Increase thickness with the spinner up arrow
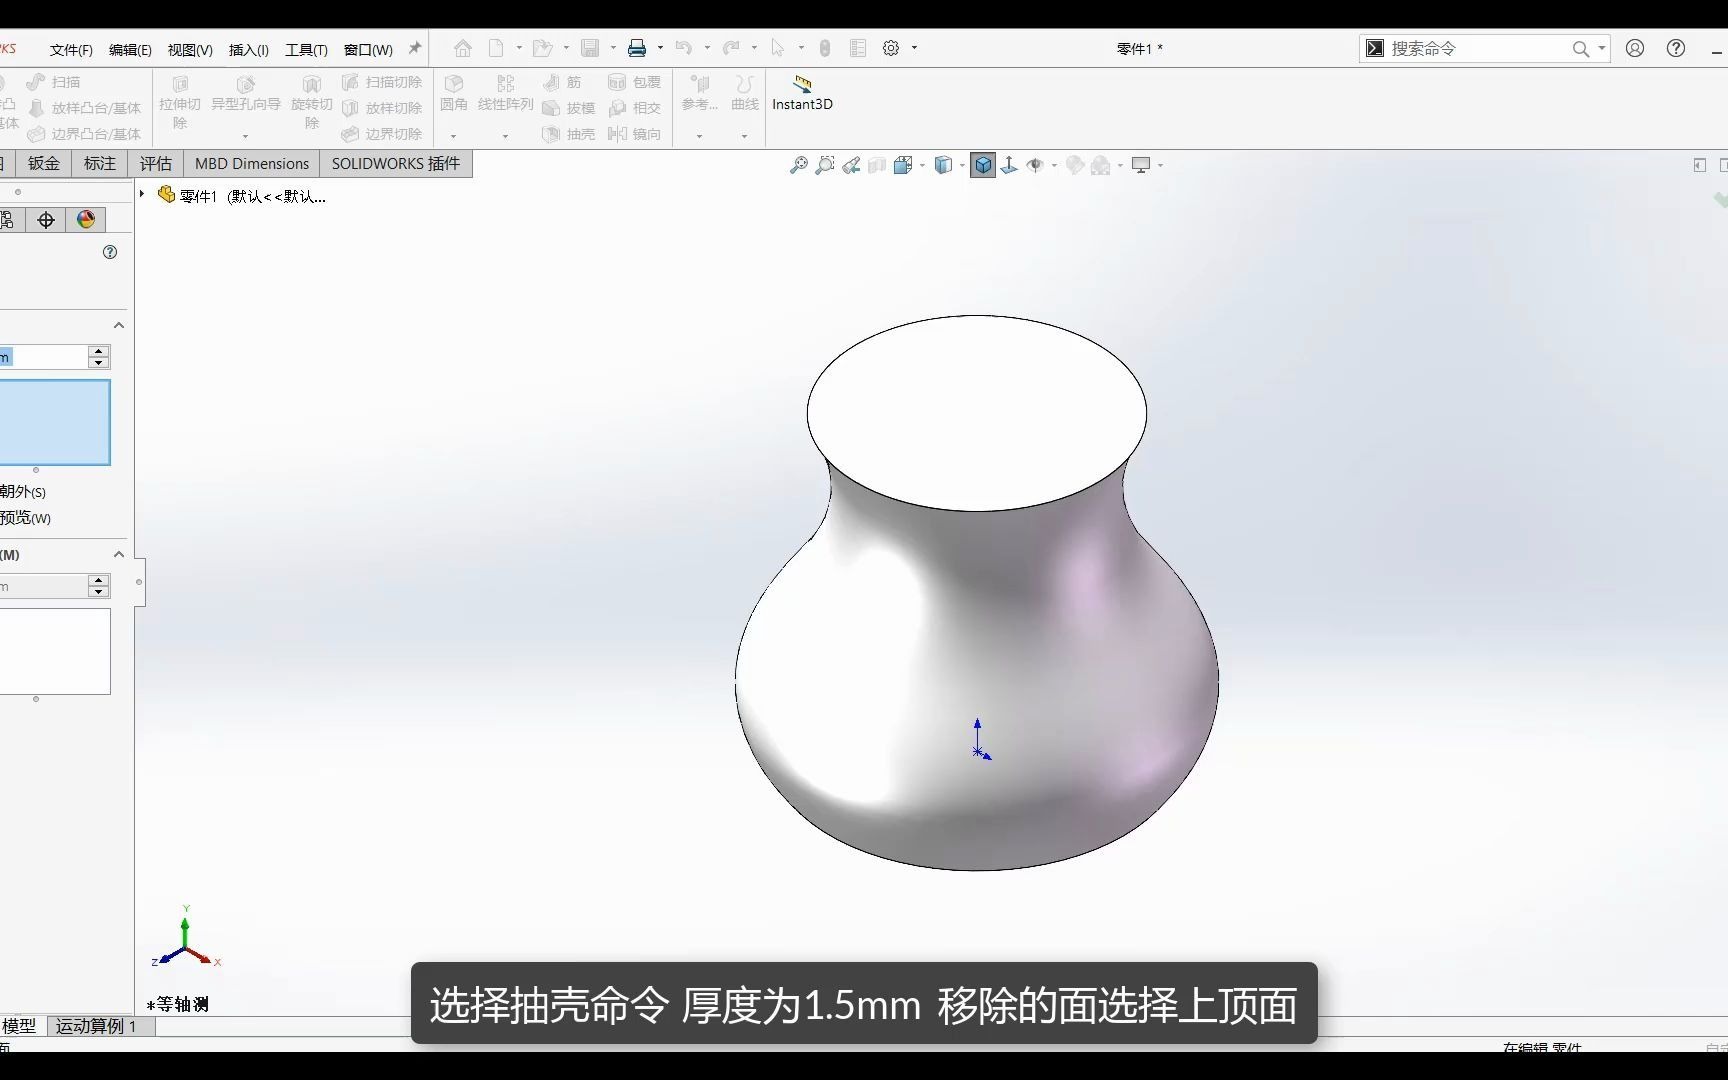Image resolution: width=1728 pixels, height=1080 pixels. coord(97,351)
